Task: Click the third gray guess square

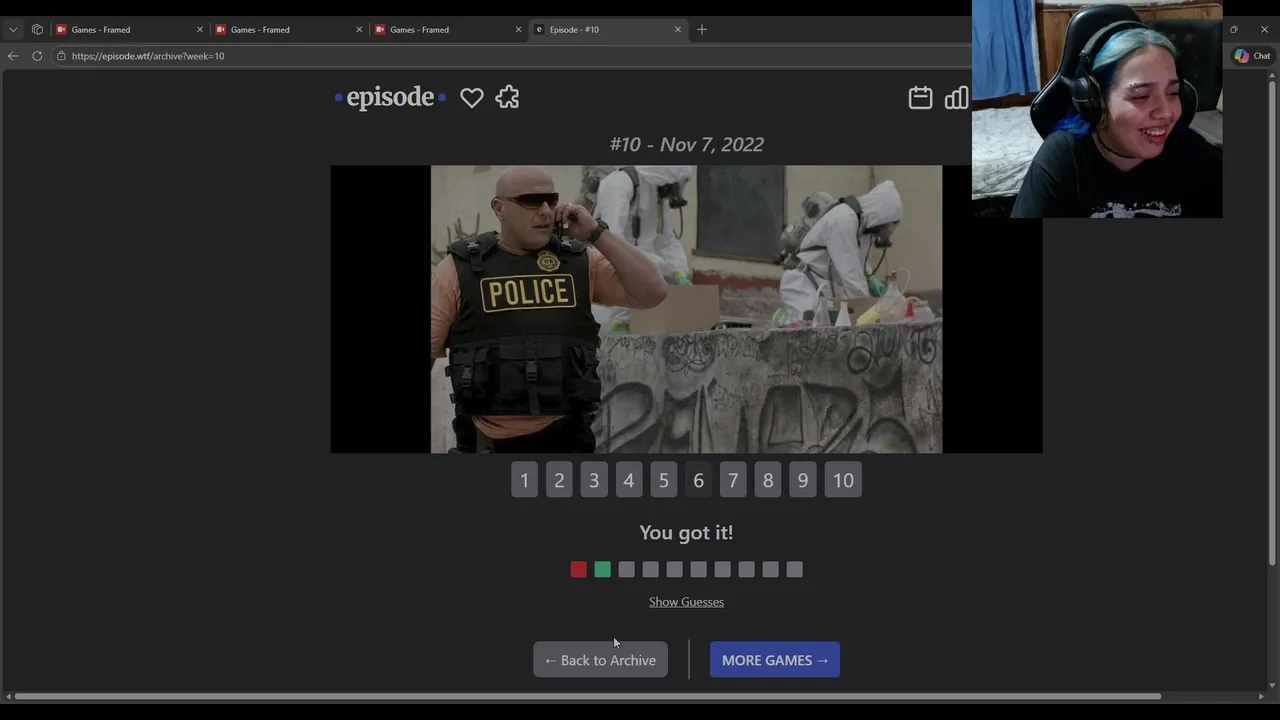Action: click(627, 569)
